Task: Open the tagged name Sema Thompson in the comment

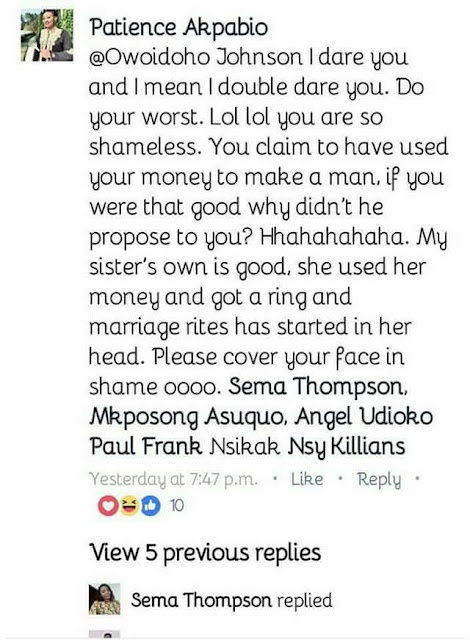Action: (x=318, y=386)
